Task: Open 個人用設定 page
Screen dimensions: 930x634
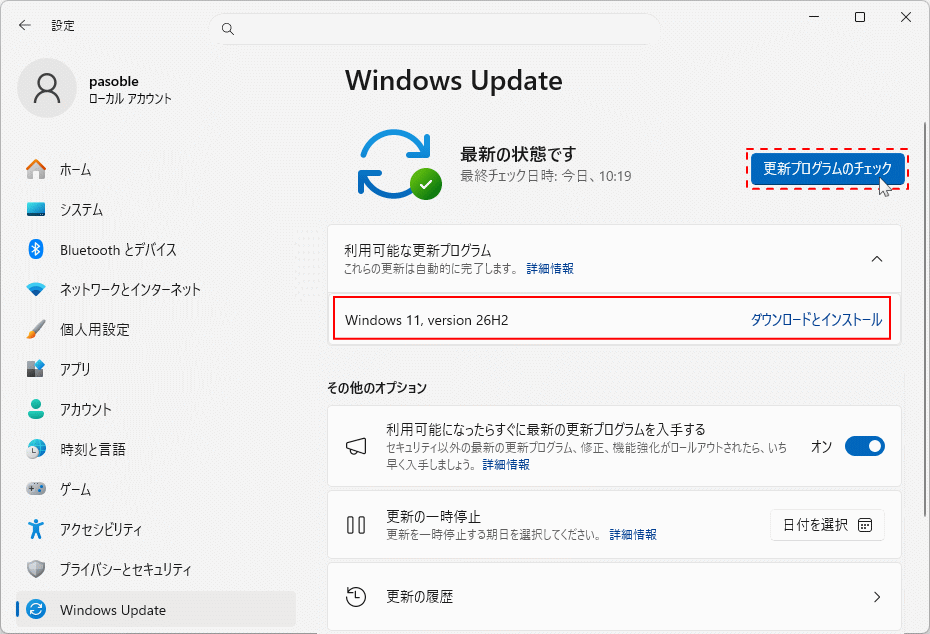Action: point(95,330)
